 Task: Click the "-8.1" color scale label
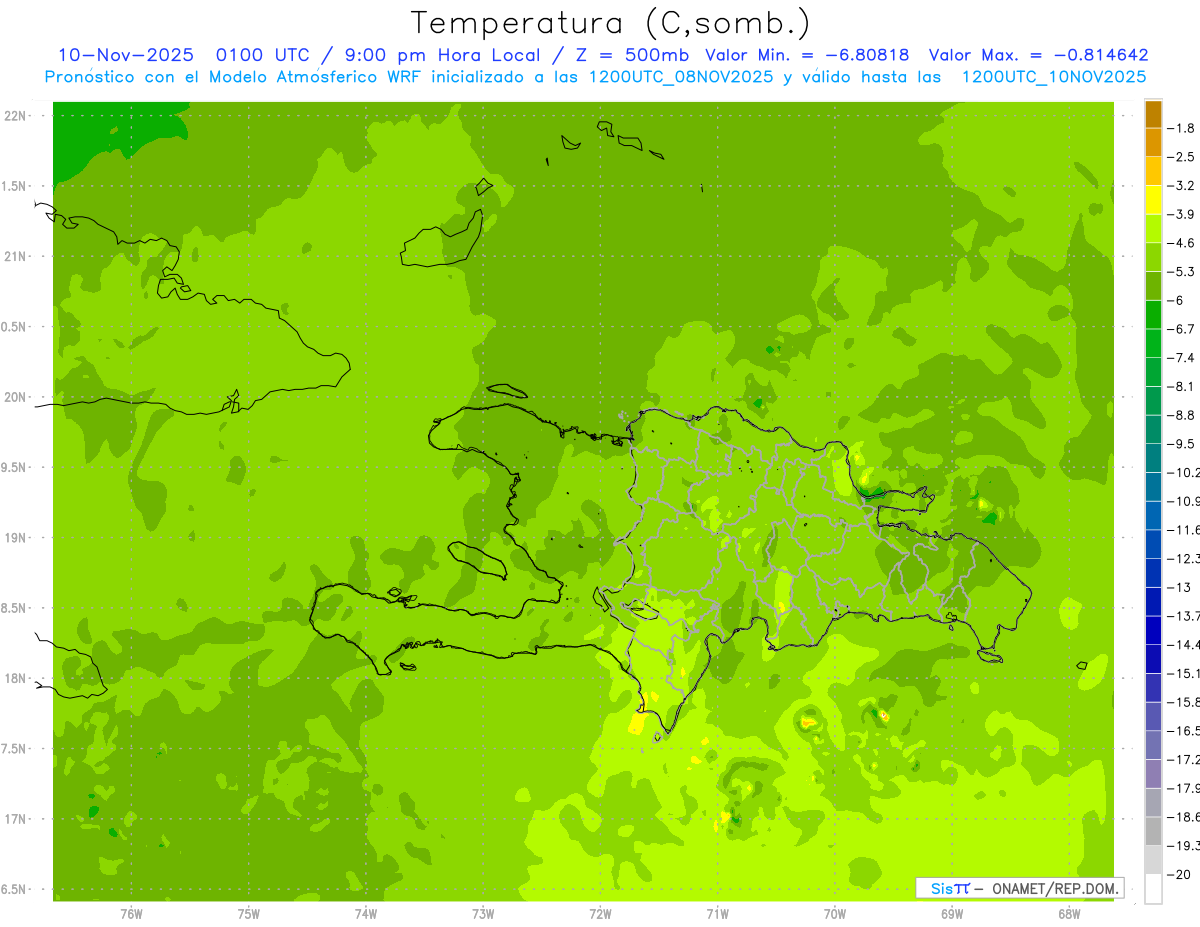tap(1182, 386)
